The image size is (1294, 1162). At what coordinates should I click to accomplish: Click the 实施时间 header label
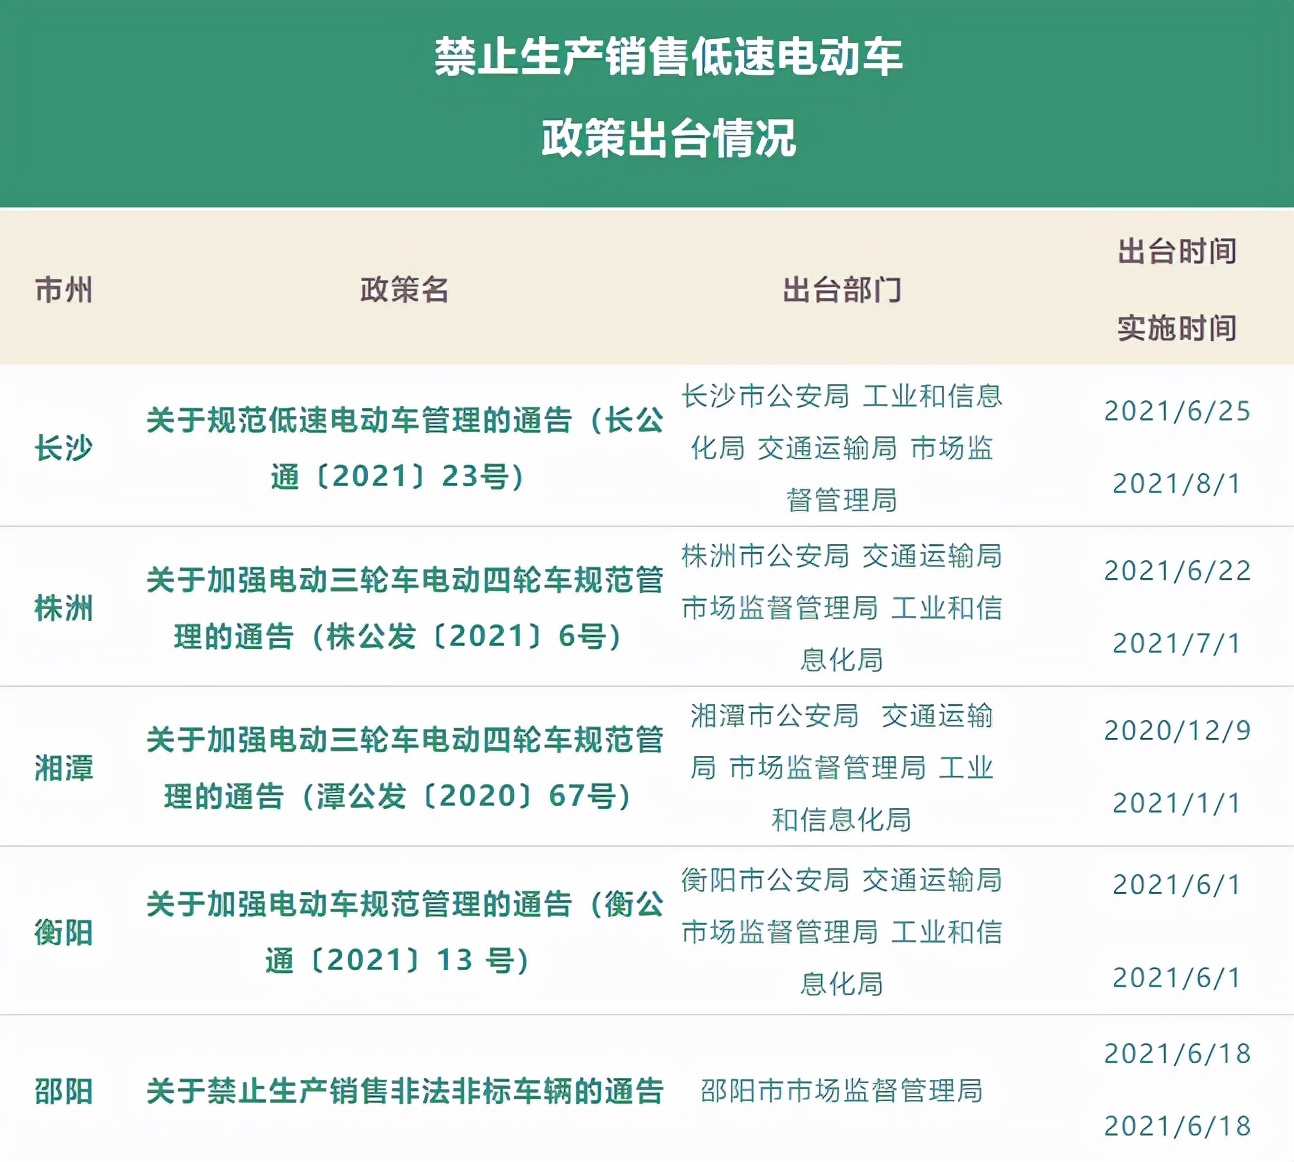(x=1177, y=328)
